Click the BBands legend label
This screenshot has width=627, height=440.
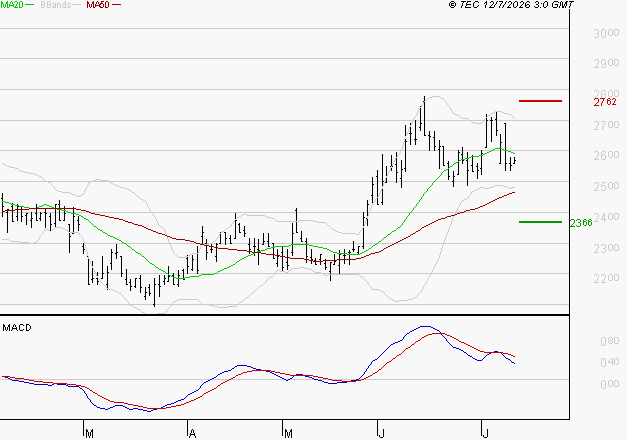[56, 5]
